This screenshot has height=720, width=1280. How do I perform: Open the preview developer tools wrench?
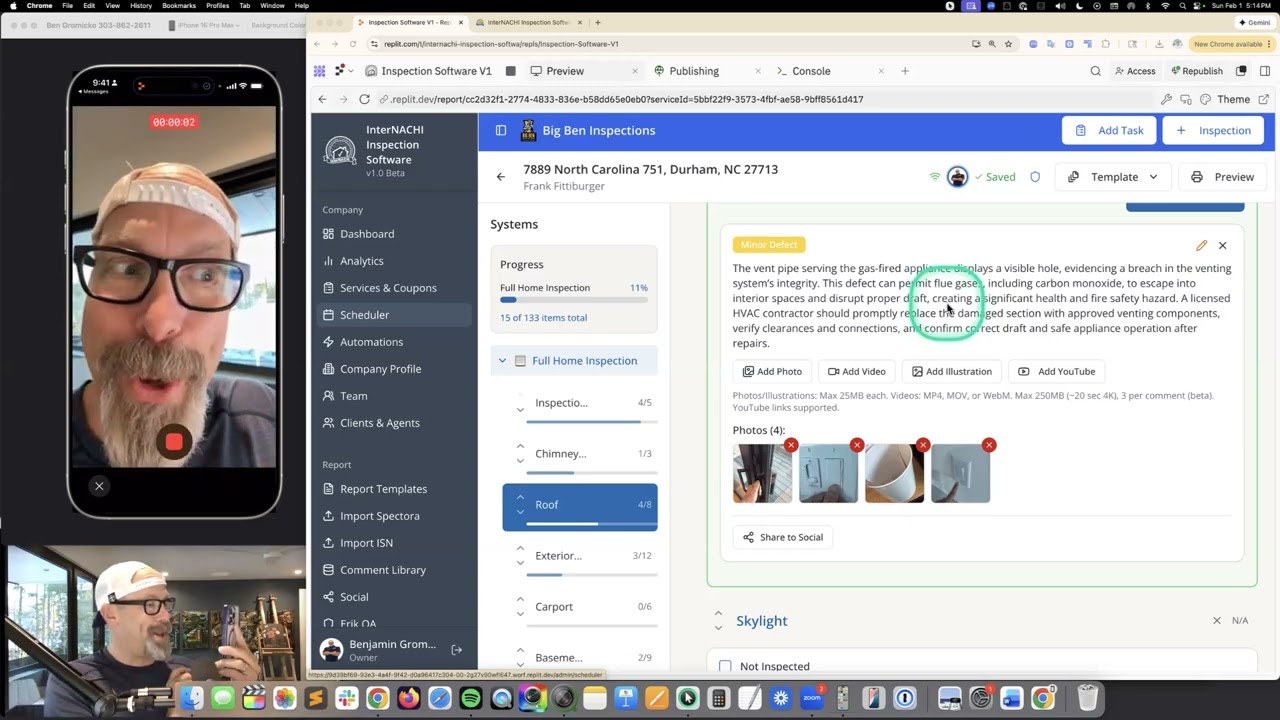(x=1166, y=99)
